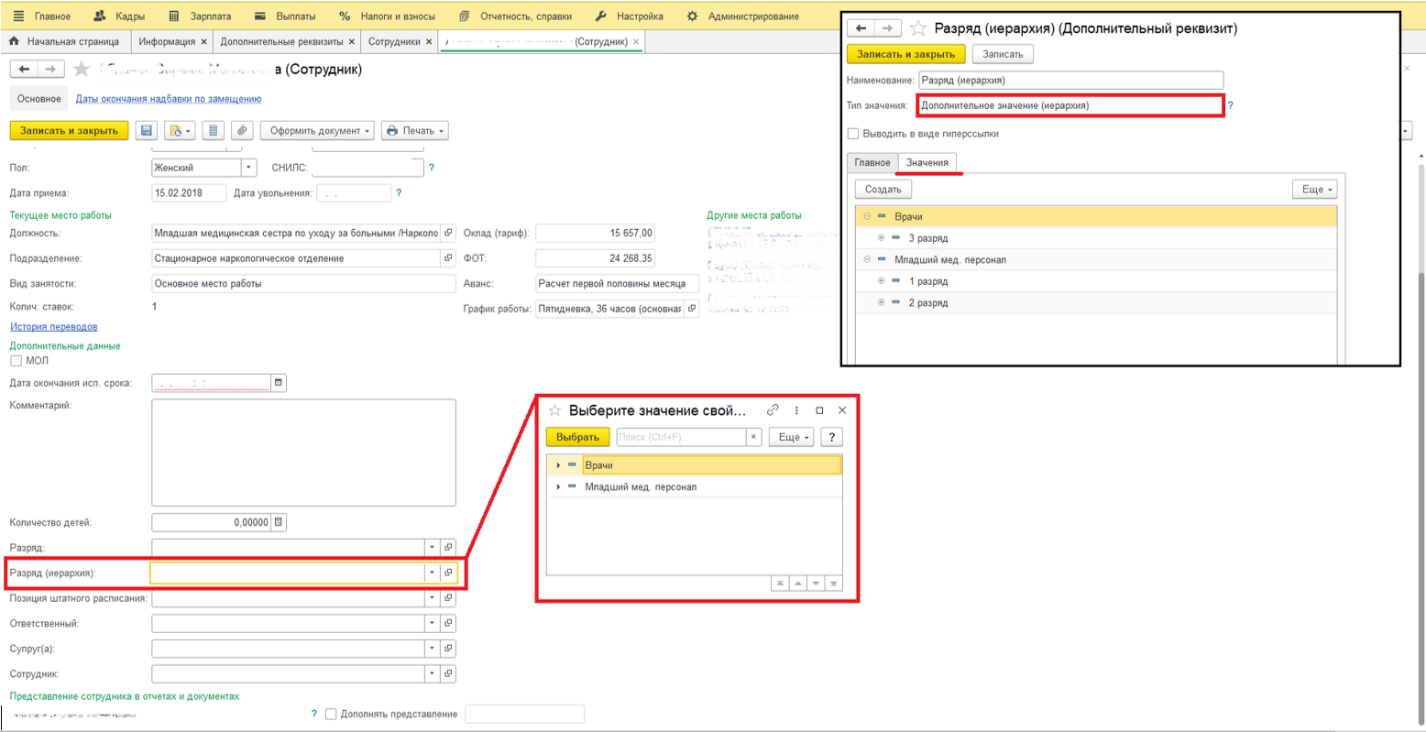
Task: Click back arrow in Разряд (иерархия) requisite window
Action: (x=862, y=29)
